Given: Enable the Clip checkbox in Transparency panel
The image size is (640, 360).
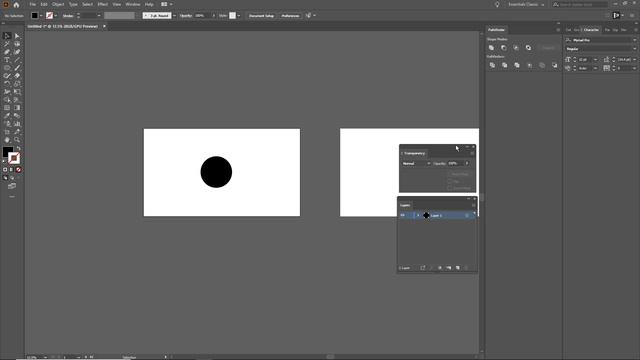Looking at the screenshot, I should pos(450,181).
